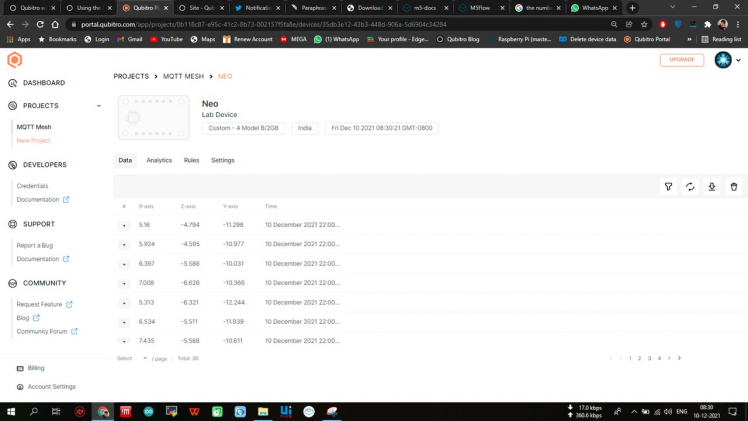Viewport: 748px width, 421px height.
Task: Delete data with the trash bin icon
Action: coord(734,186)
